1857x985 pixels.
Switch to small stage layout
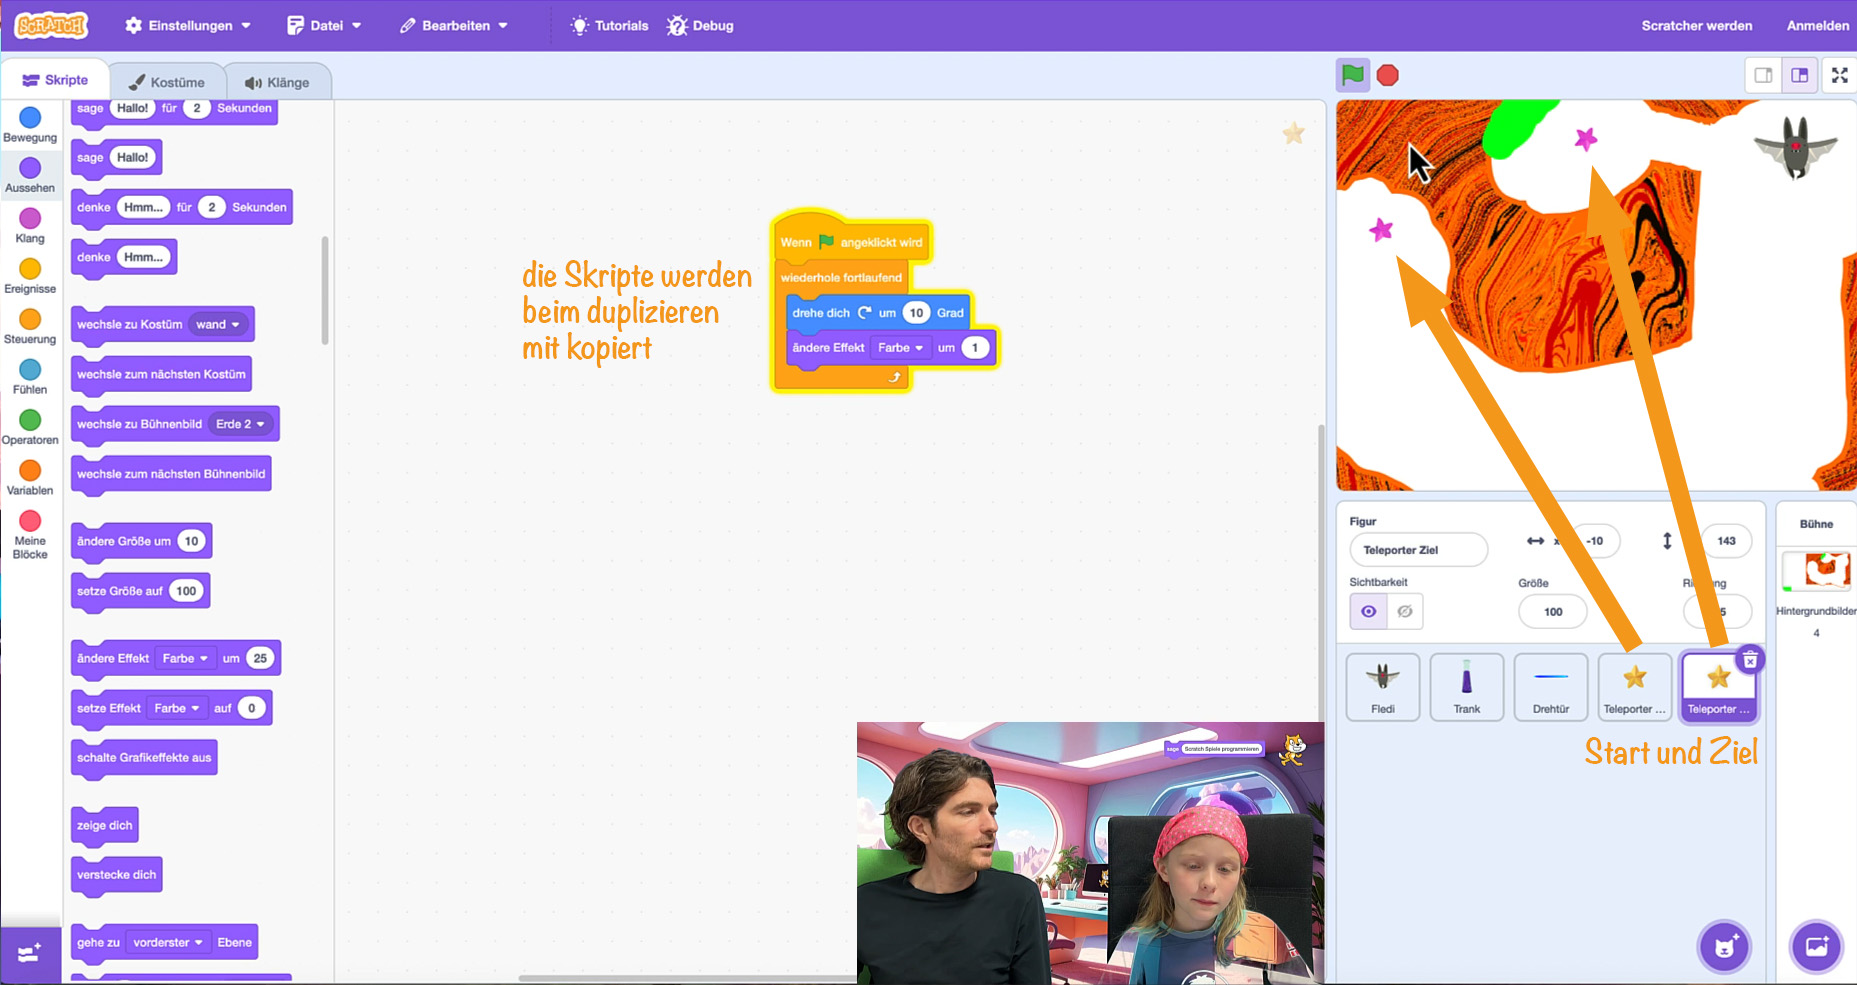click(x=1763, y=75)
